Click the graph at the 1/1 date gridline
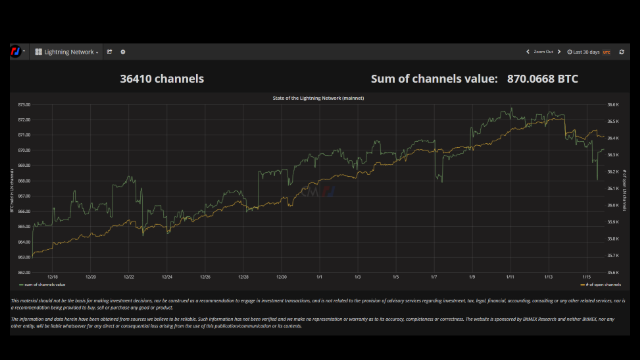The width and height of the screenshot is (640, 360). coord(320,188)
